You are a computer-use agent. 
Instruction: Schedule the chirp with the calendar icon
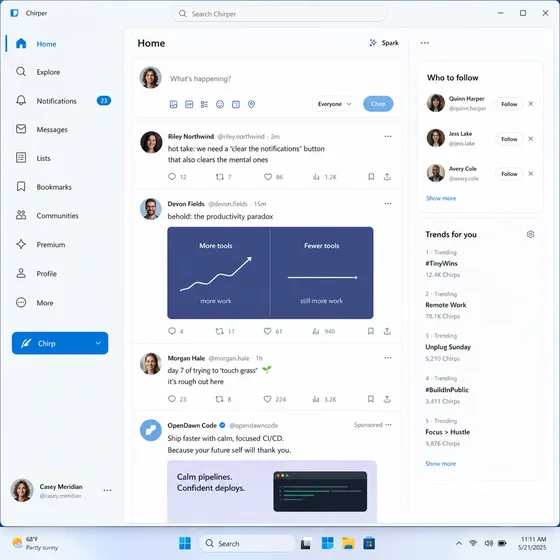pyautogui.click(x=236, y=104)
